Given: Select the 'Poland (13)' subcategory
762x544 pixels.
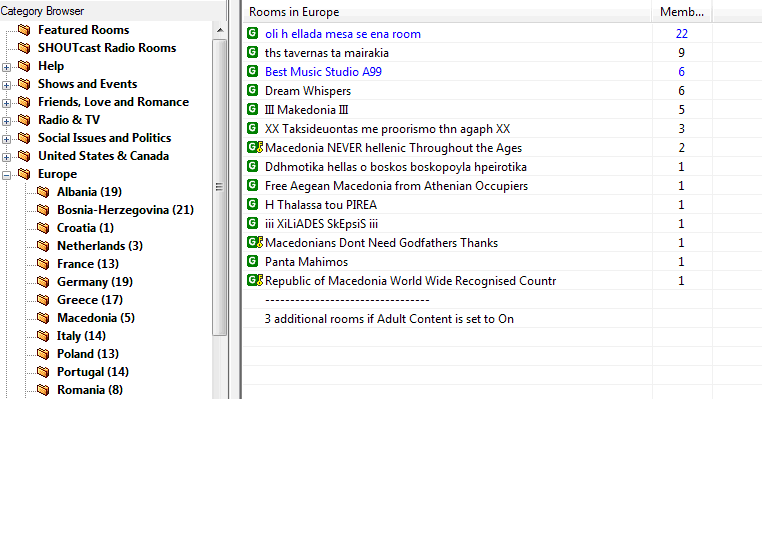Looking at the screenshot, I should point(87,354).
